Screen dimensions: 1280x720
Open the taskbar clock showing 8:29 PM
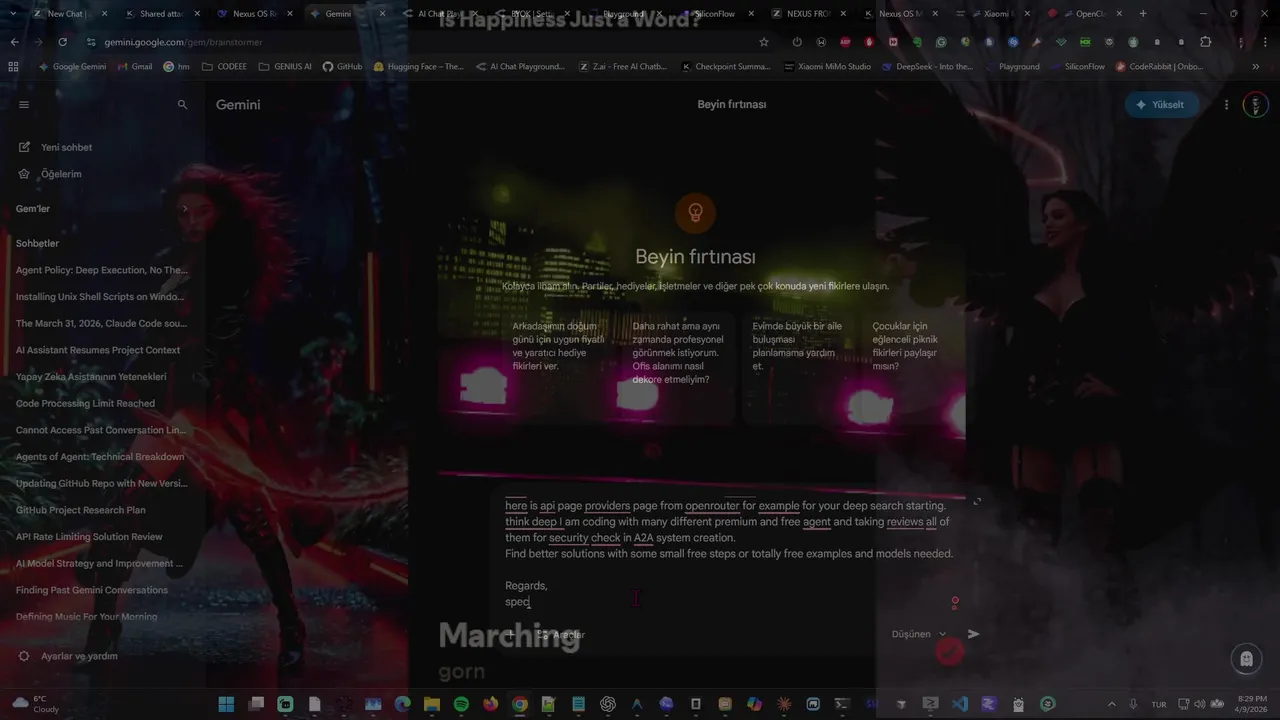(x=1252, y=704)
